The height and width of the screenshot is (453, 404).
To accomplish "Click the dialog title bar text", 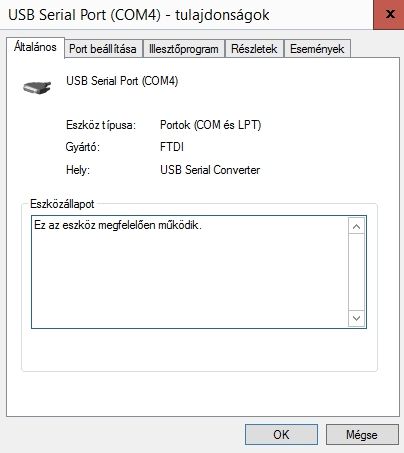I will click(139, 15).
